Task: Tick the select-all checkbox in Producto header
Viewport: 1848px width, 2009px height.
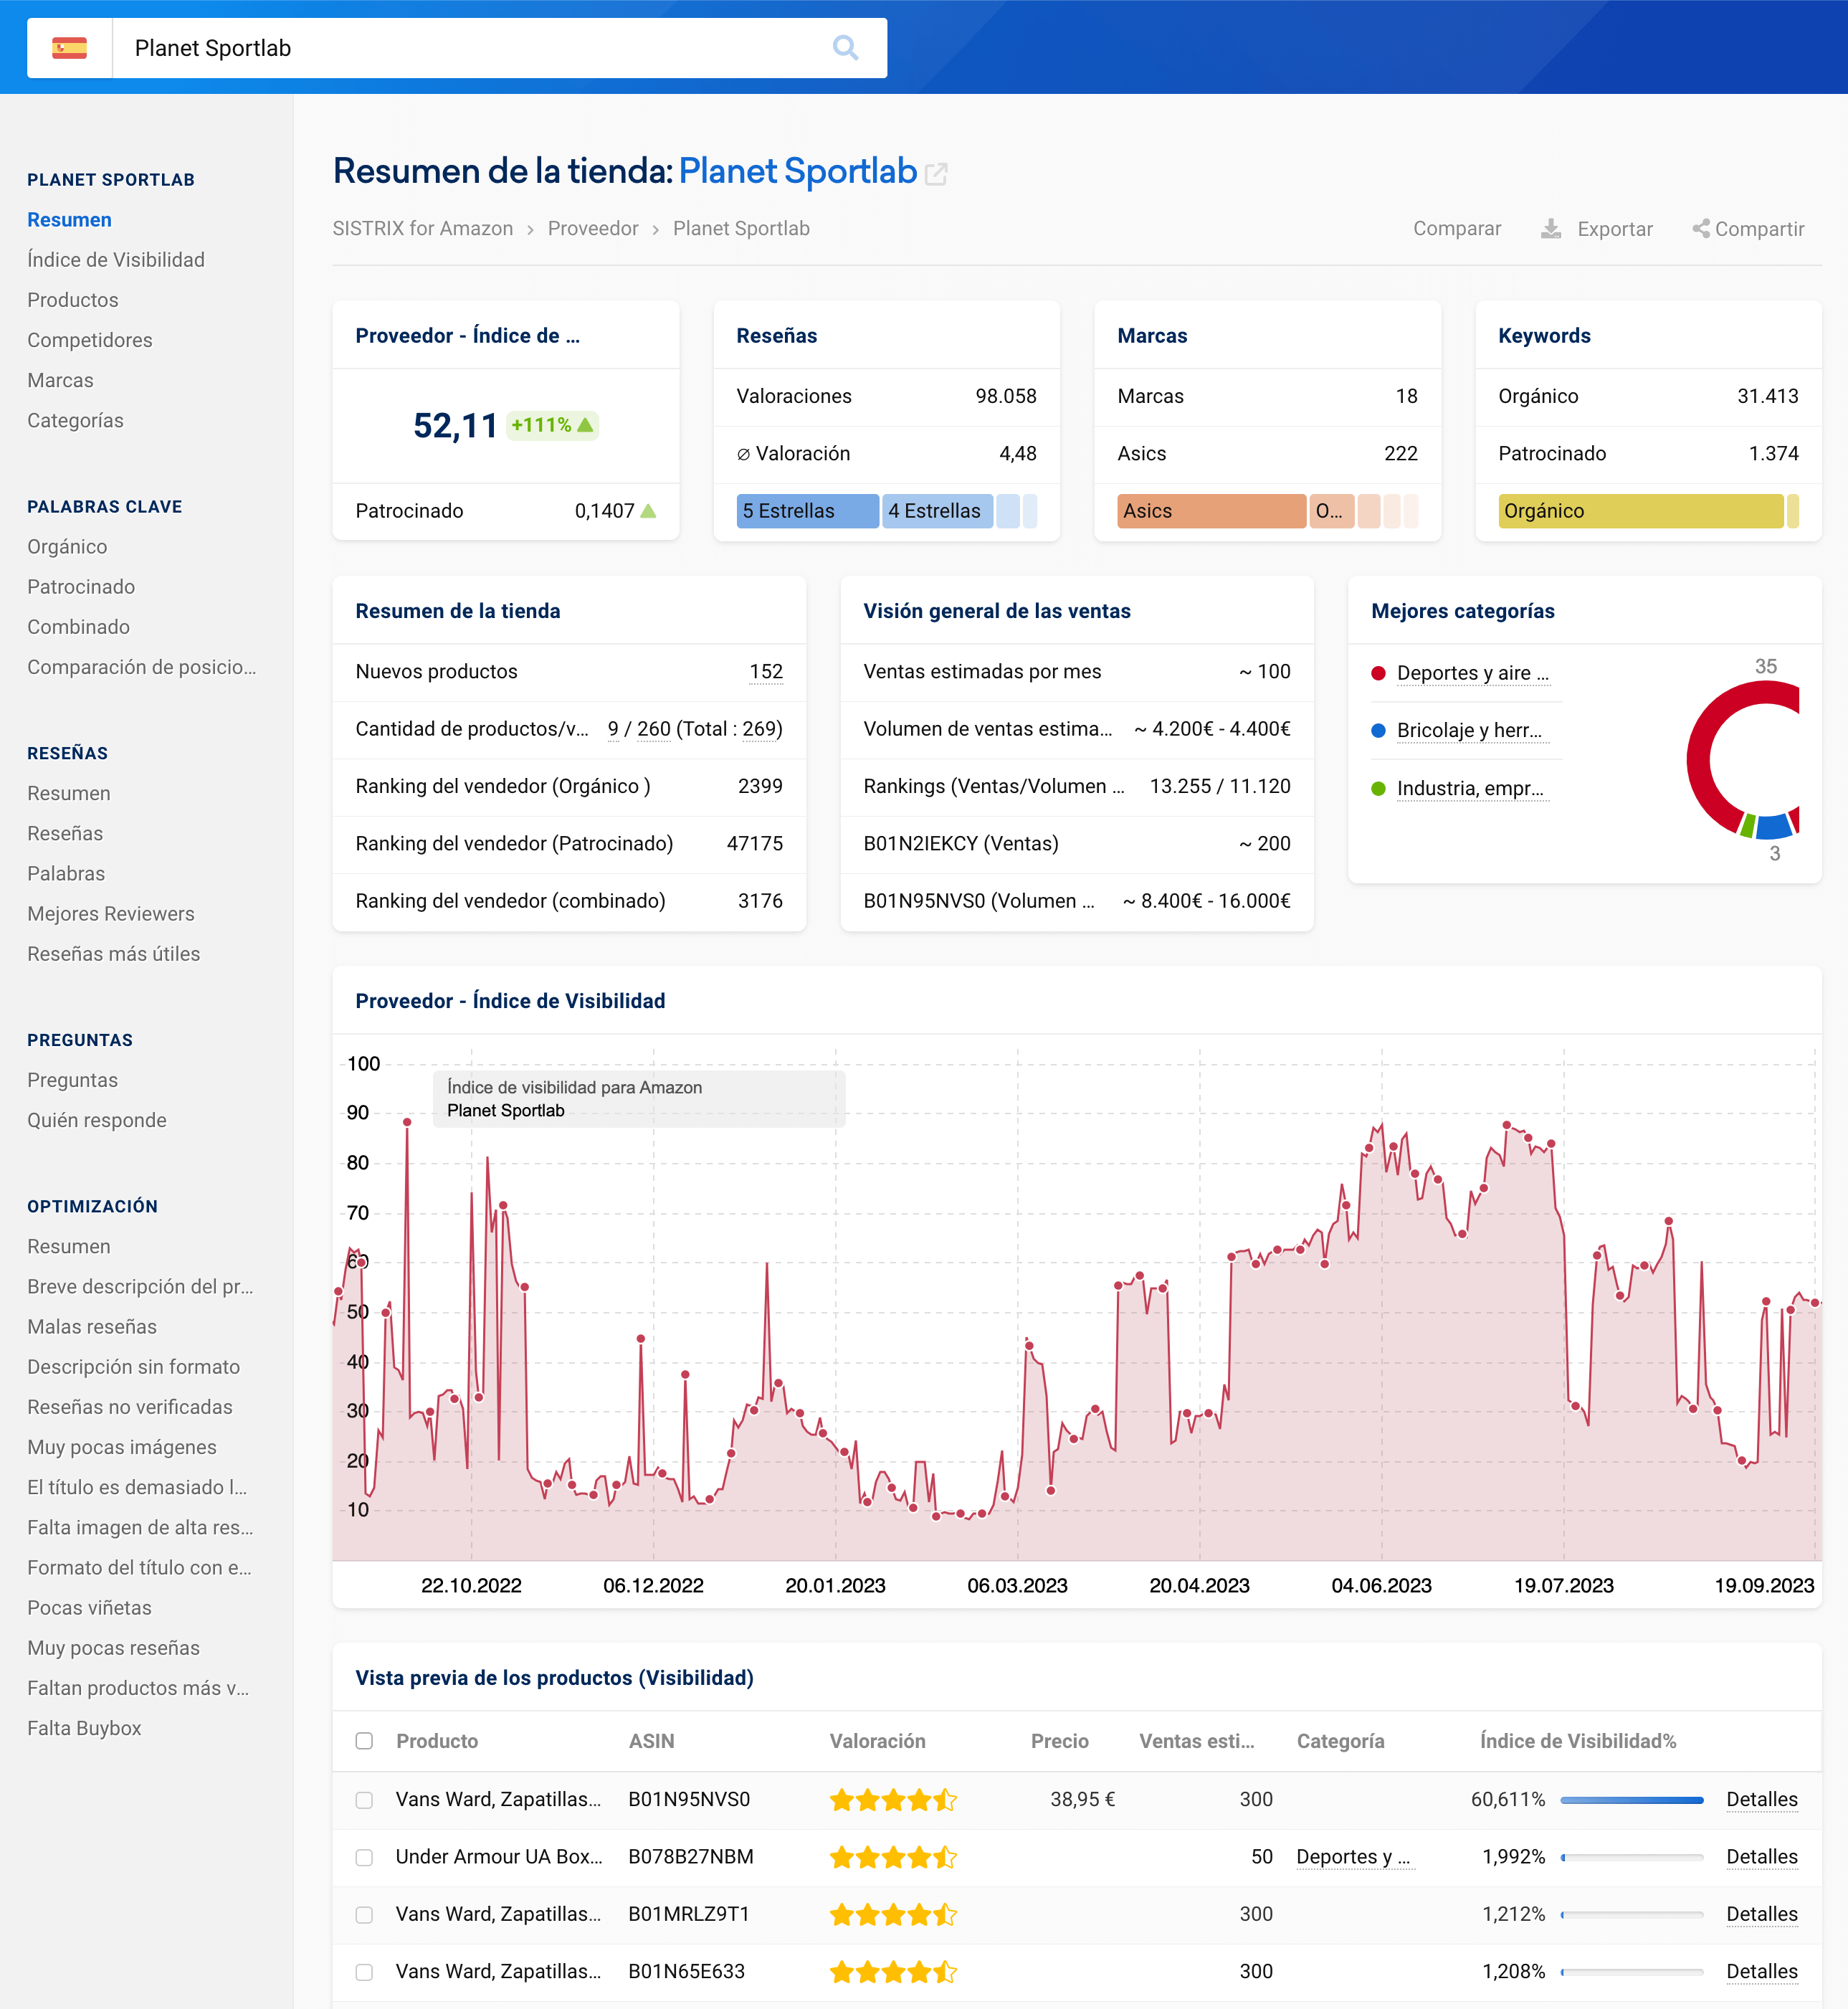Action: tap(364, 1741)
